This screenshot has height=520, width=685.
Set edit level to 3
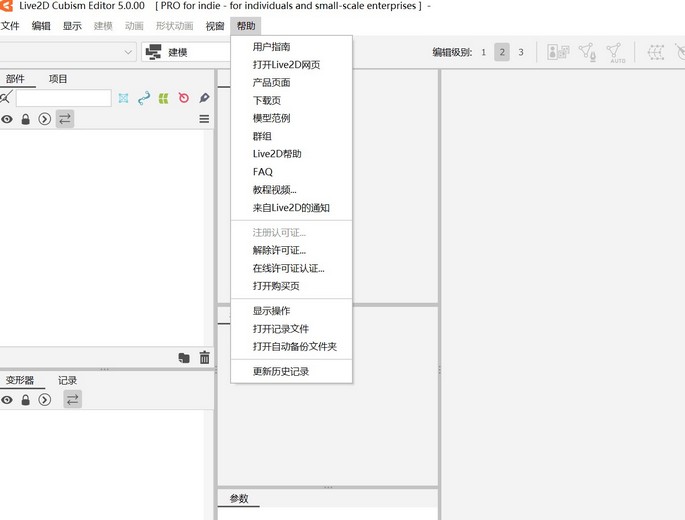pyautogui.click(x=520, y=52)
